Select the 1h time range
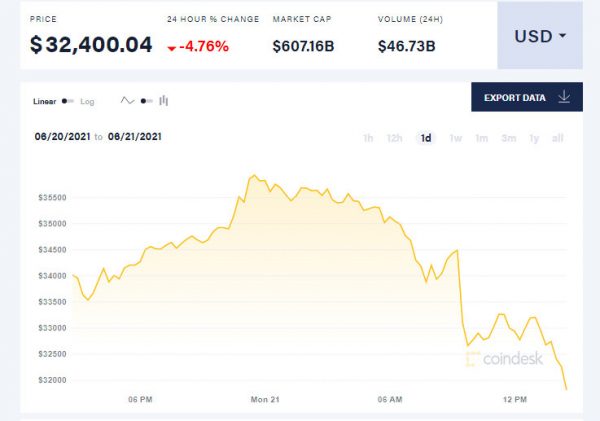Viewport: 600px width, 421px height. point(368,138)
